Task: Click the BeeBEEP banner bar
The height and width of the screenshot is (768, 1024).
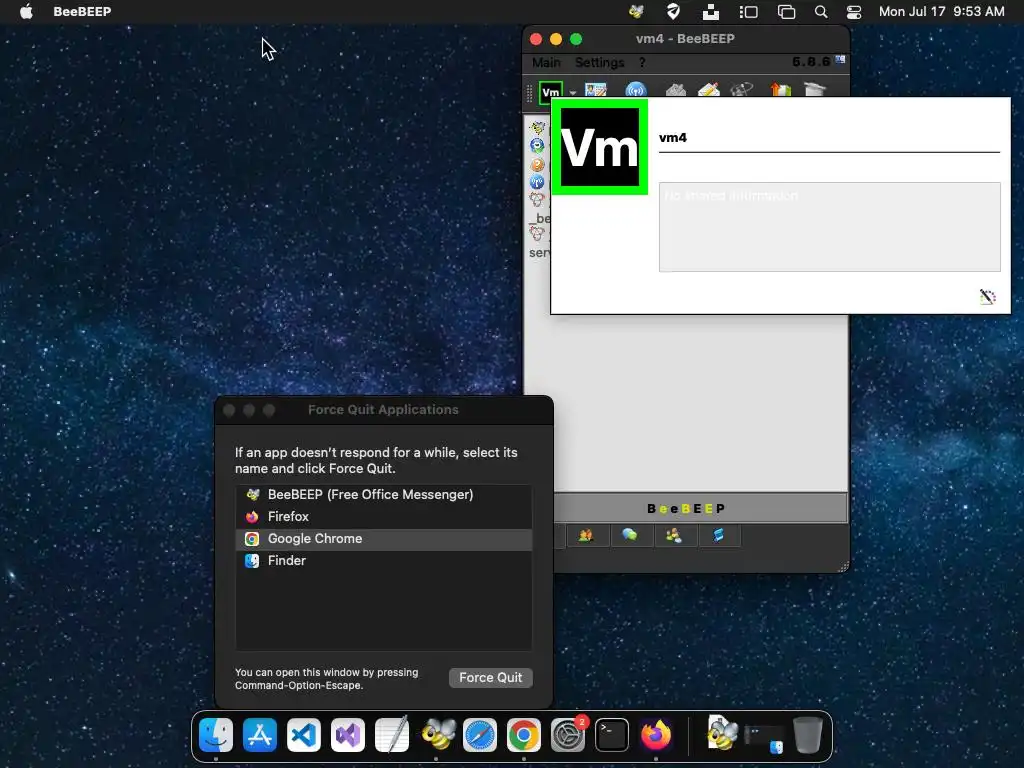Action: pos(701,508)
